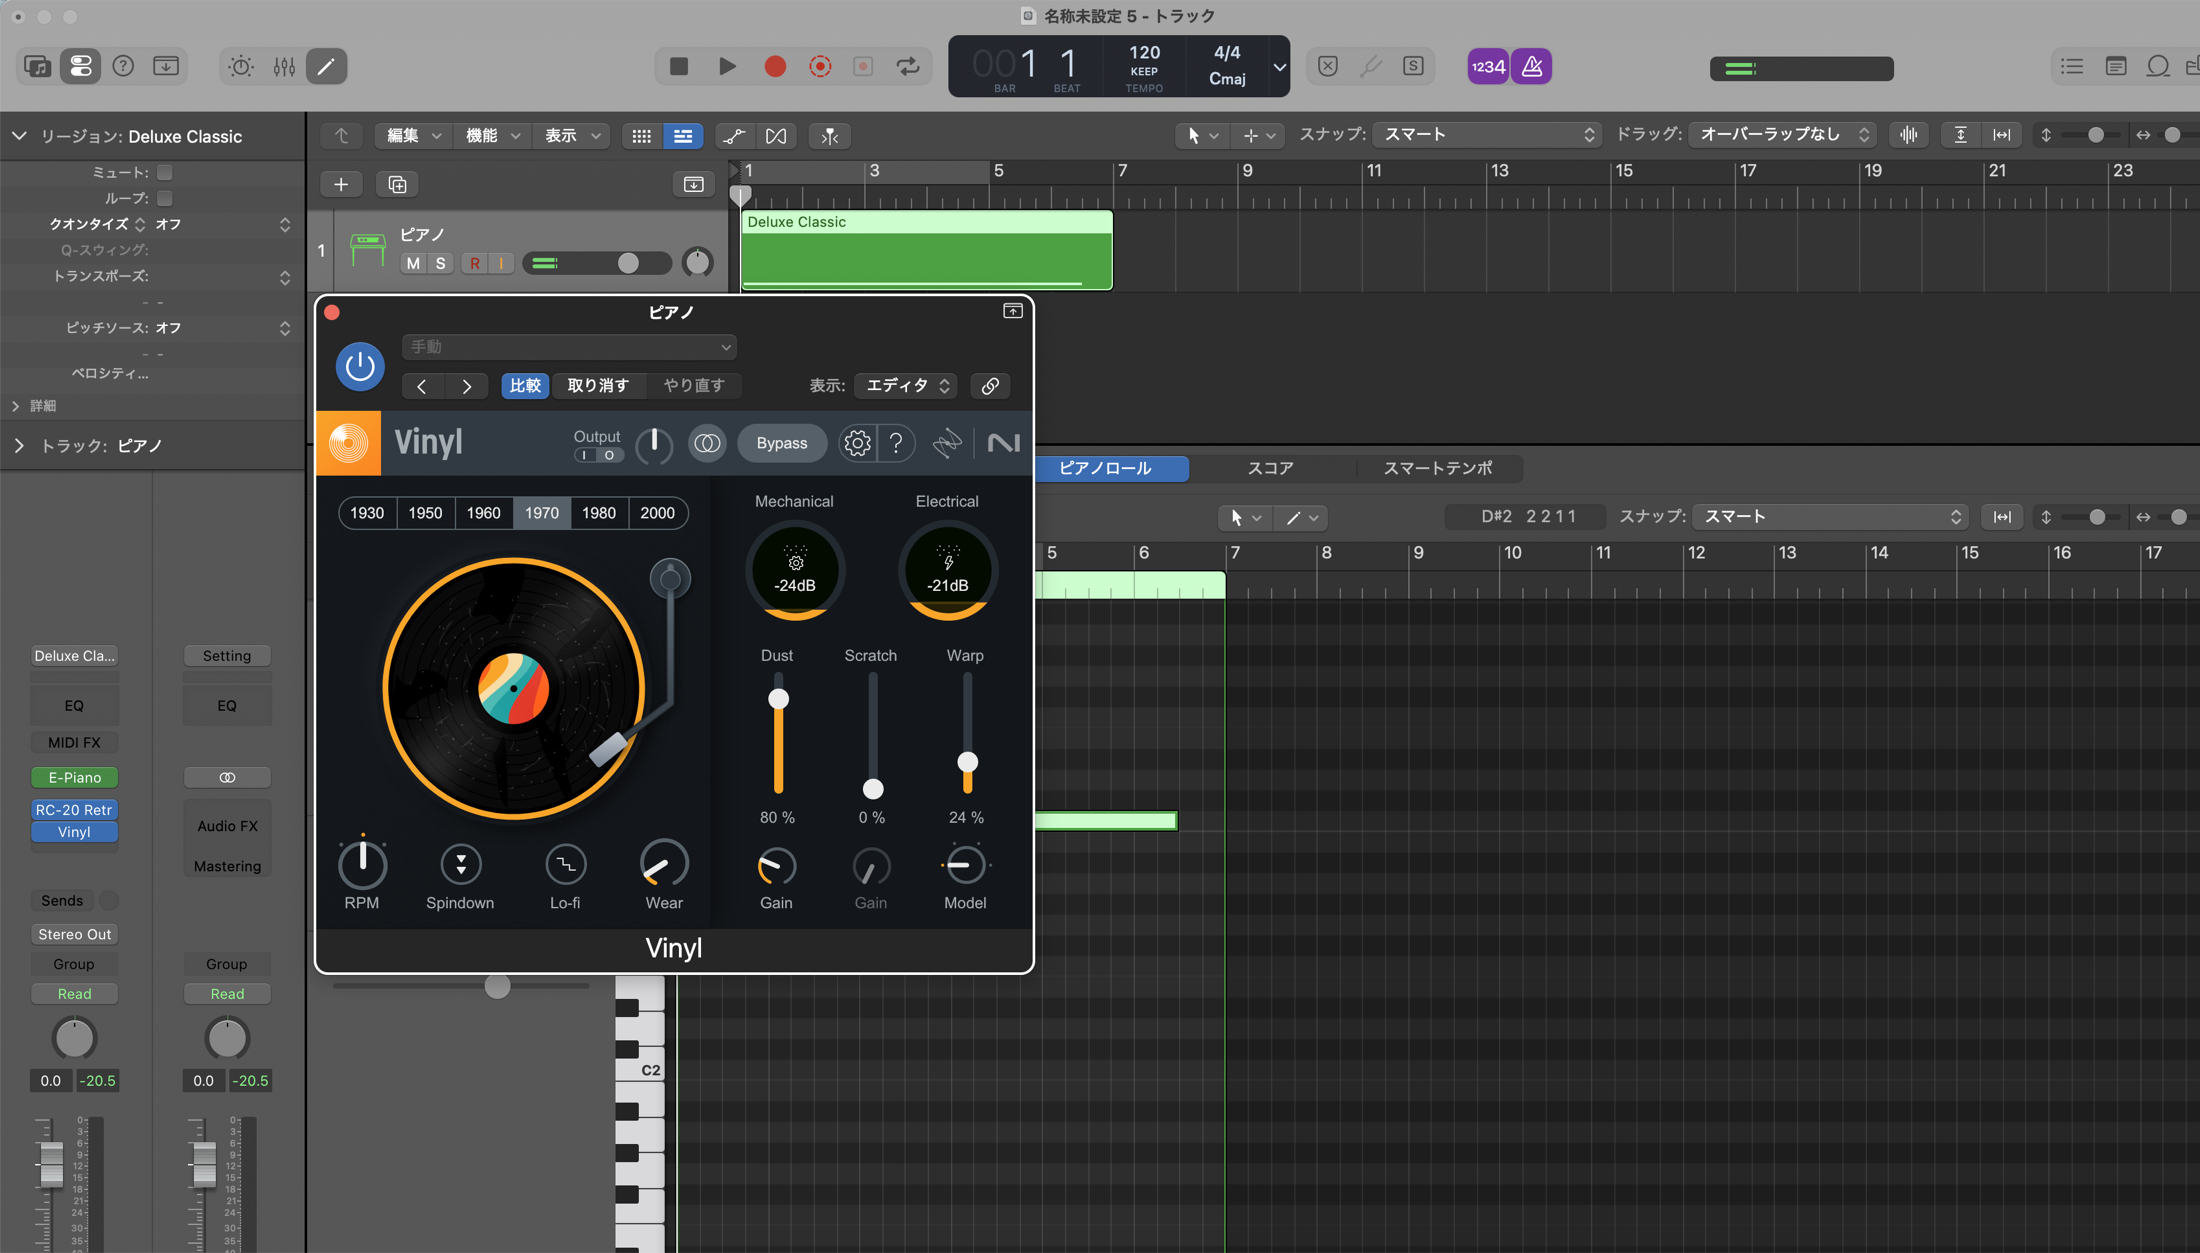
Task: Click the Dust slider handle
Action: [x=778, y=699]
